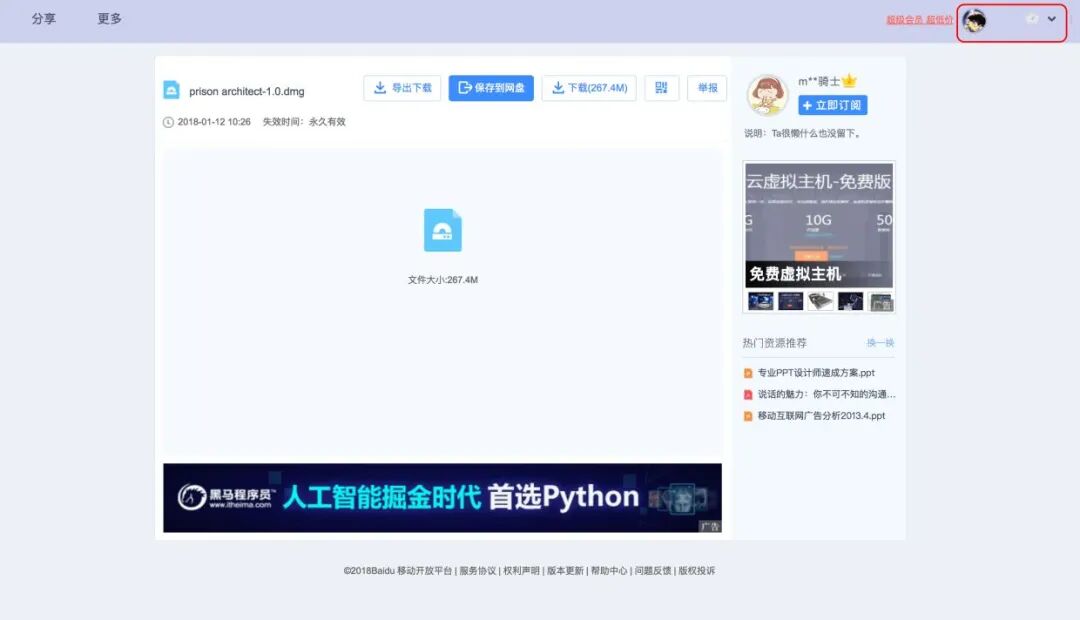Click the cloud file preview icon in center
The image size is (1080, 620).
tap(443, 230)
